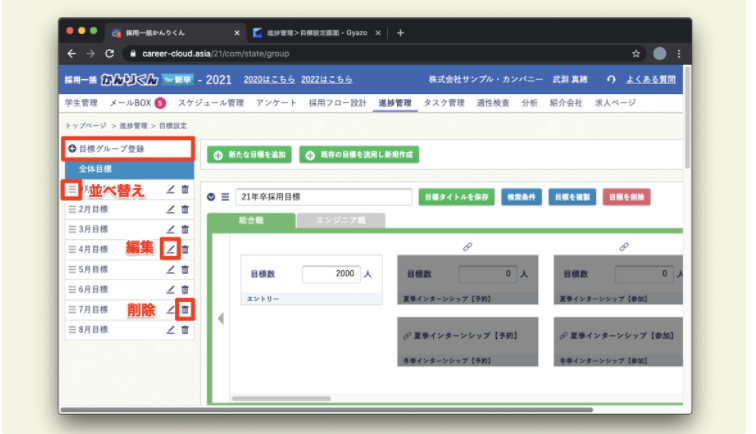Select 全体目標 in the sidebar
This screenshot has height=434, width=756.
(x=129, y=169)
